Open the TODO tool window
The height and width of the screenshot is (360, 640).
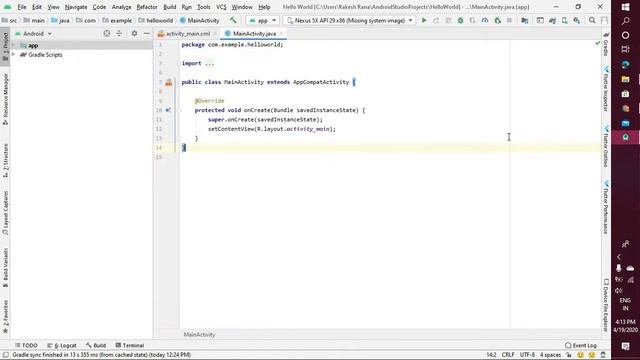pyautogui.click(x=26, y=345)
